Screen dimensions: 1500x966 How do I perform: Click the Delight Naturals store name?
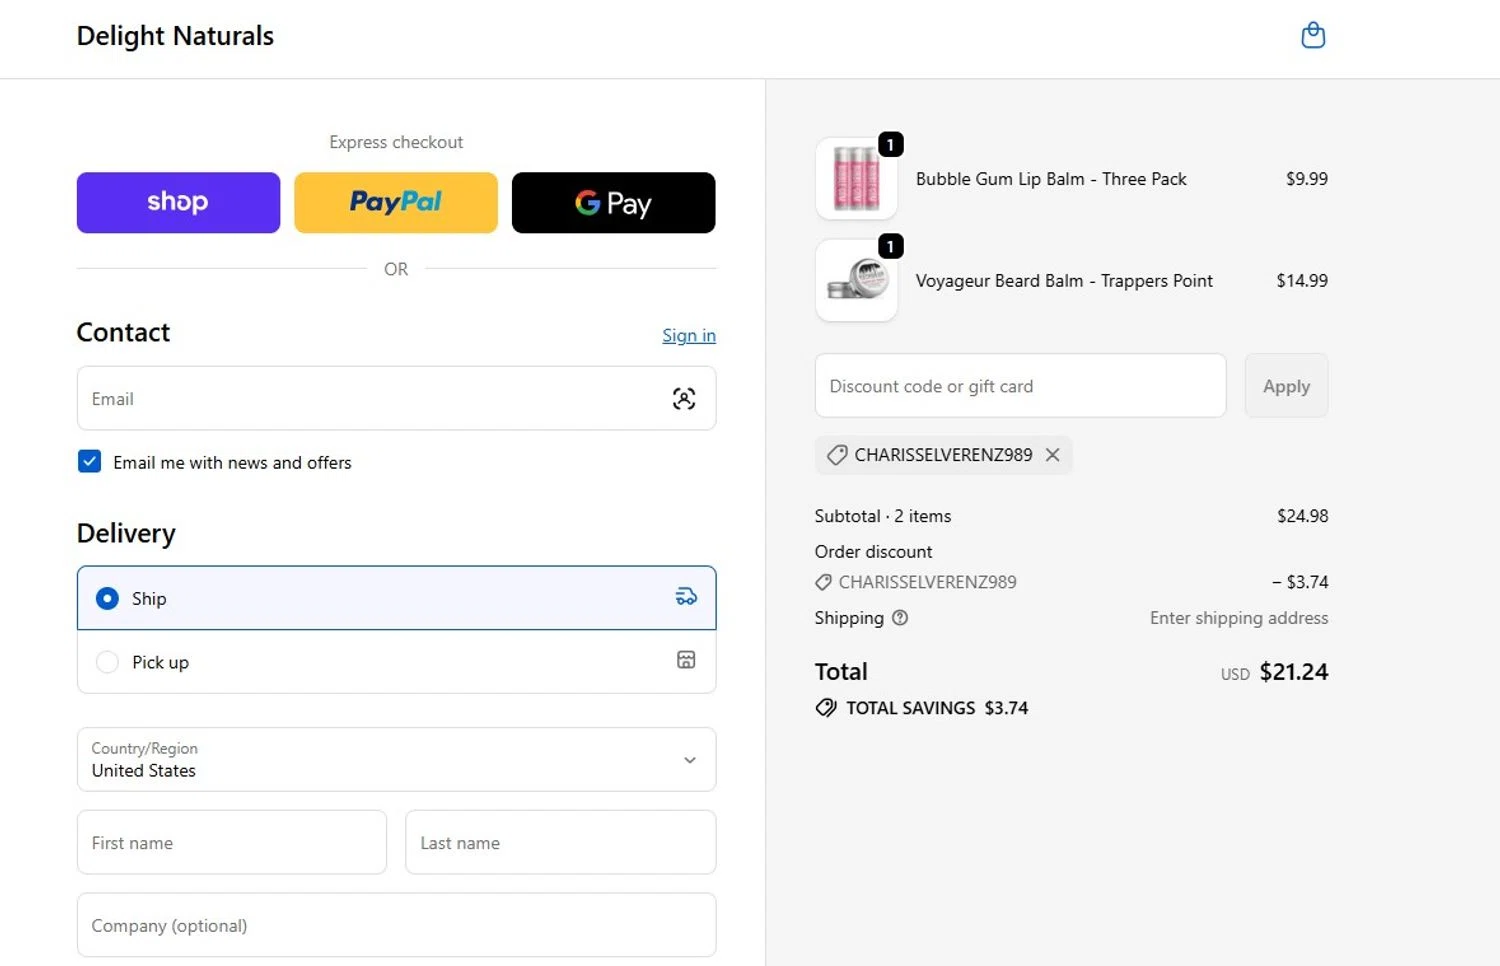175,36
